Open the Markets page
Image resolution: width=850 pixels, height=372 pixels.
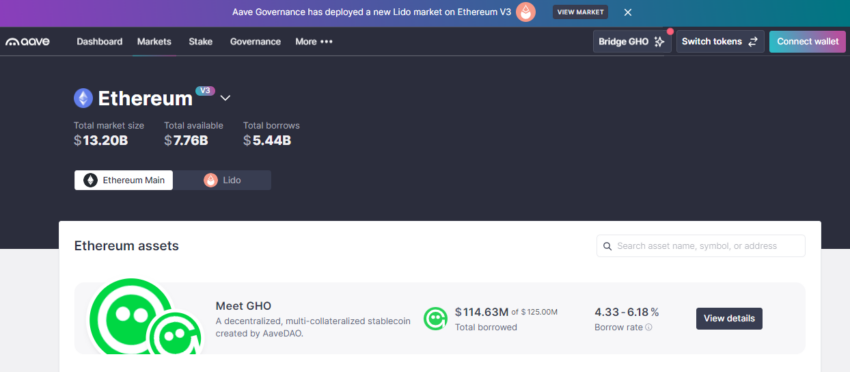154,42
